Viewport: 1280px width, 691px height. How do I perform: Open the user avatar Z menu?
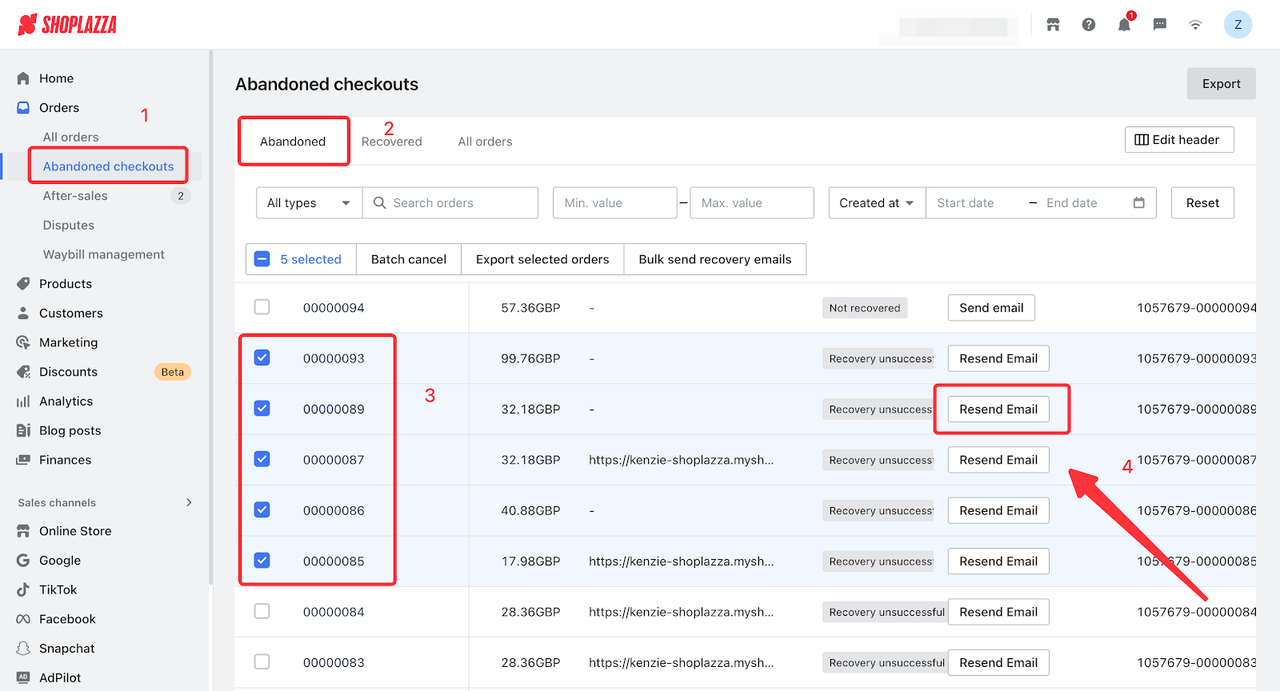(x=1238, y=25)
